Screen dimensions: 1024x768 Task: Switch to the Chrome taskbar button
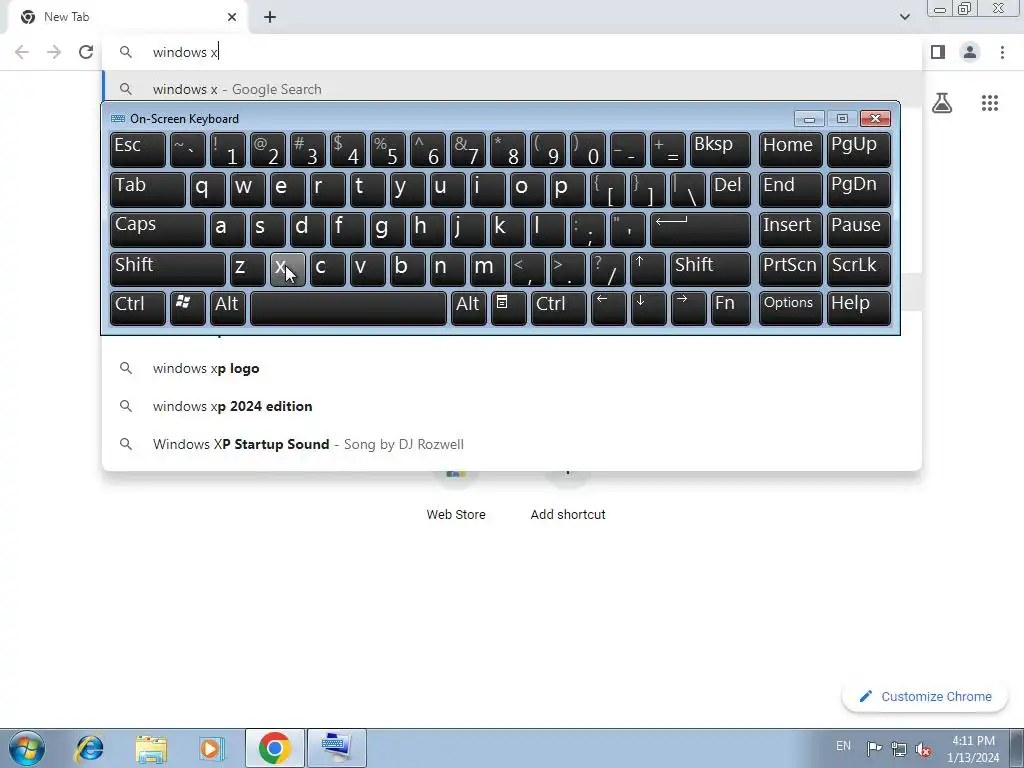(274, 748)
